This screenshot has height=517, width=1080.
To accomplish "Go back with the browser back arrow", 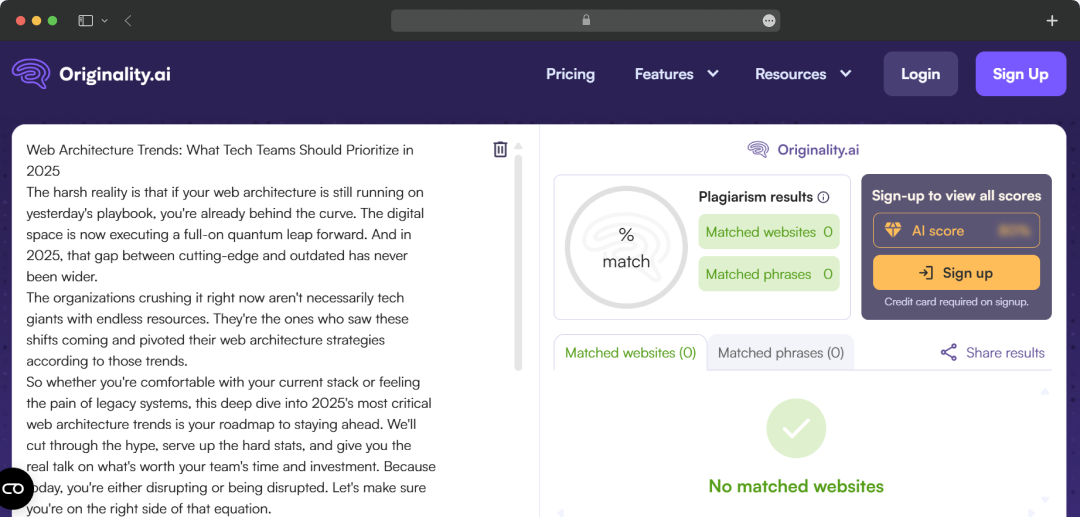I will pyautogui.click(x=128, y=21).
